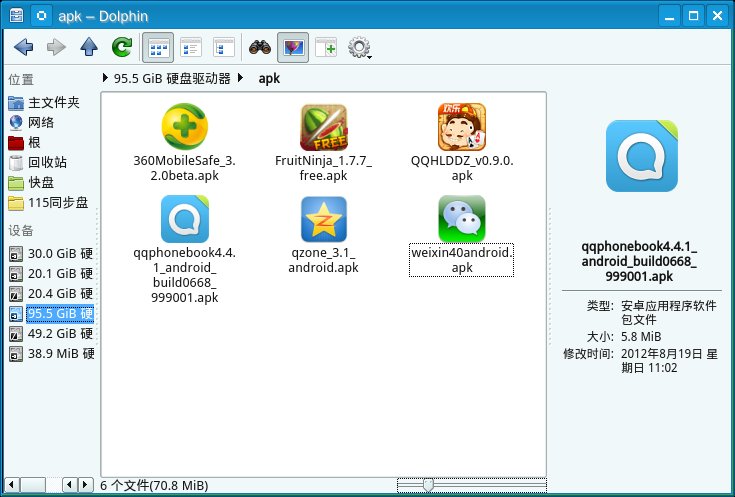Click the 类型 value 安卓应用程序软件包文件
Screen dimensions: 735x497
tap(668, 313)
